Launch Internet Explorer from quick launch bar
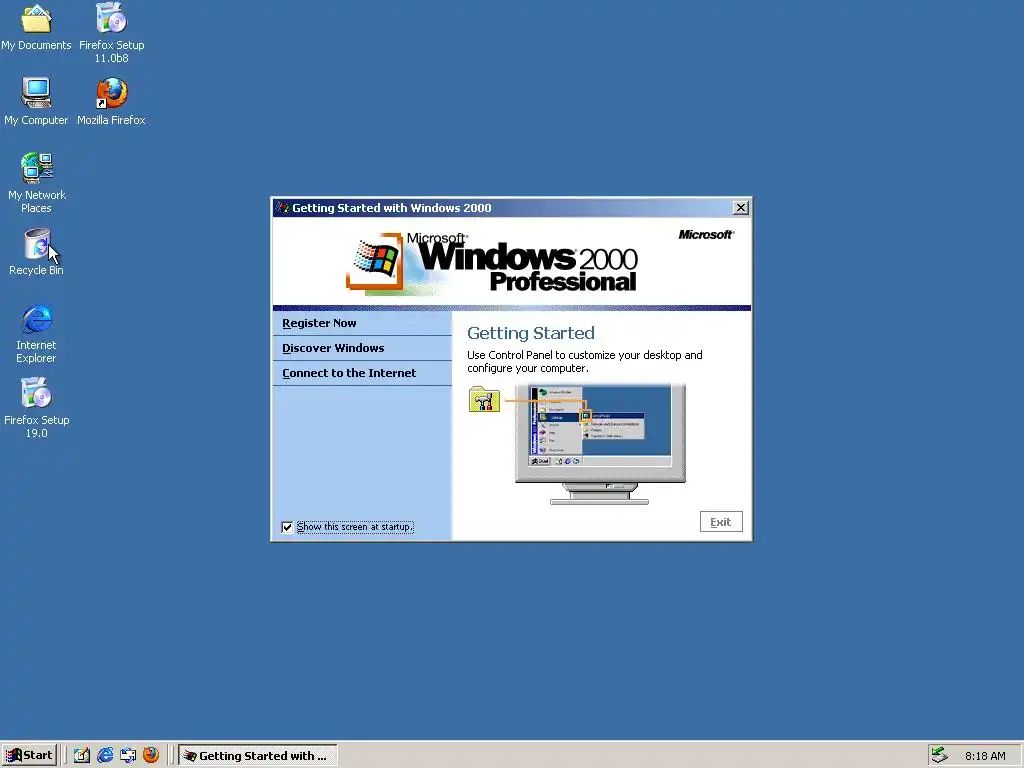 [x=105, y=755]
